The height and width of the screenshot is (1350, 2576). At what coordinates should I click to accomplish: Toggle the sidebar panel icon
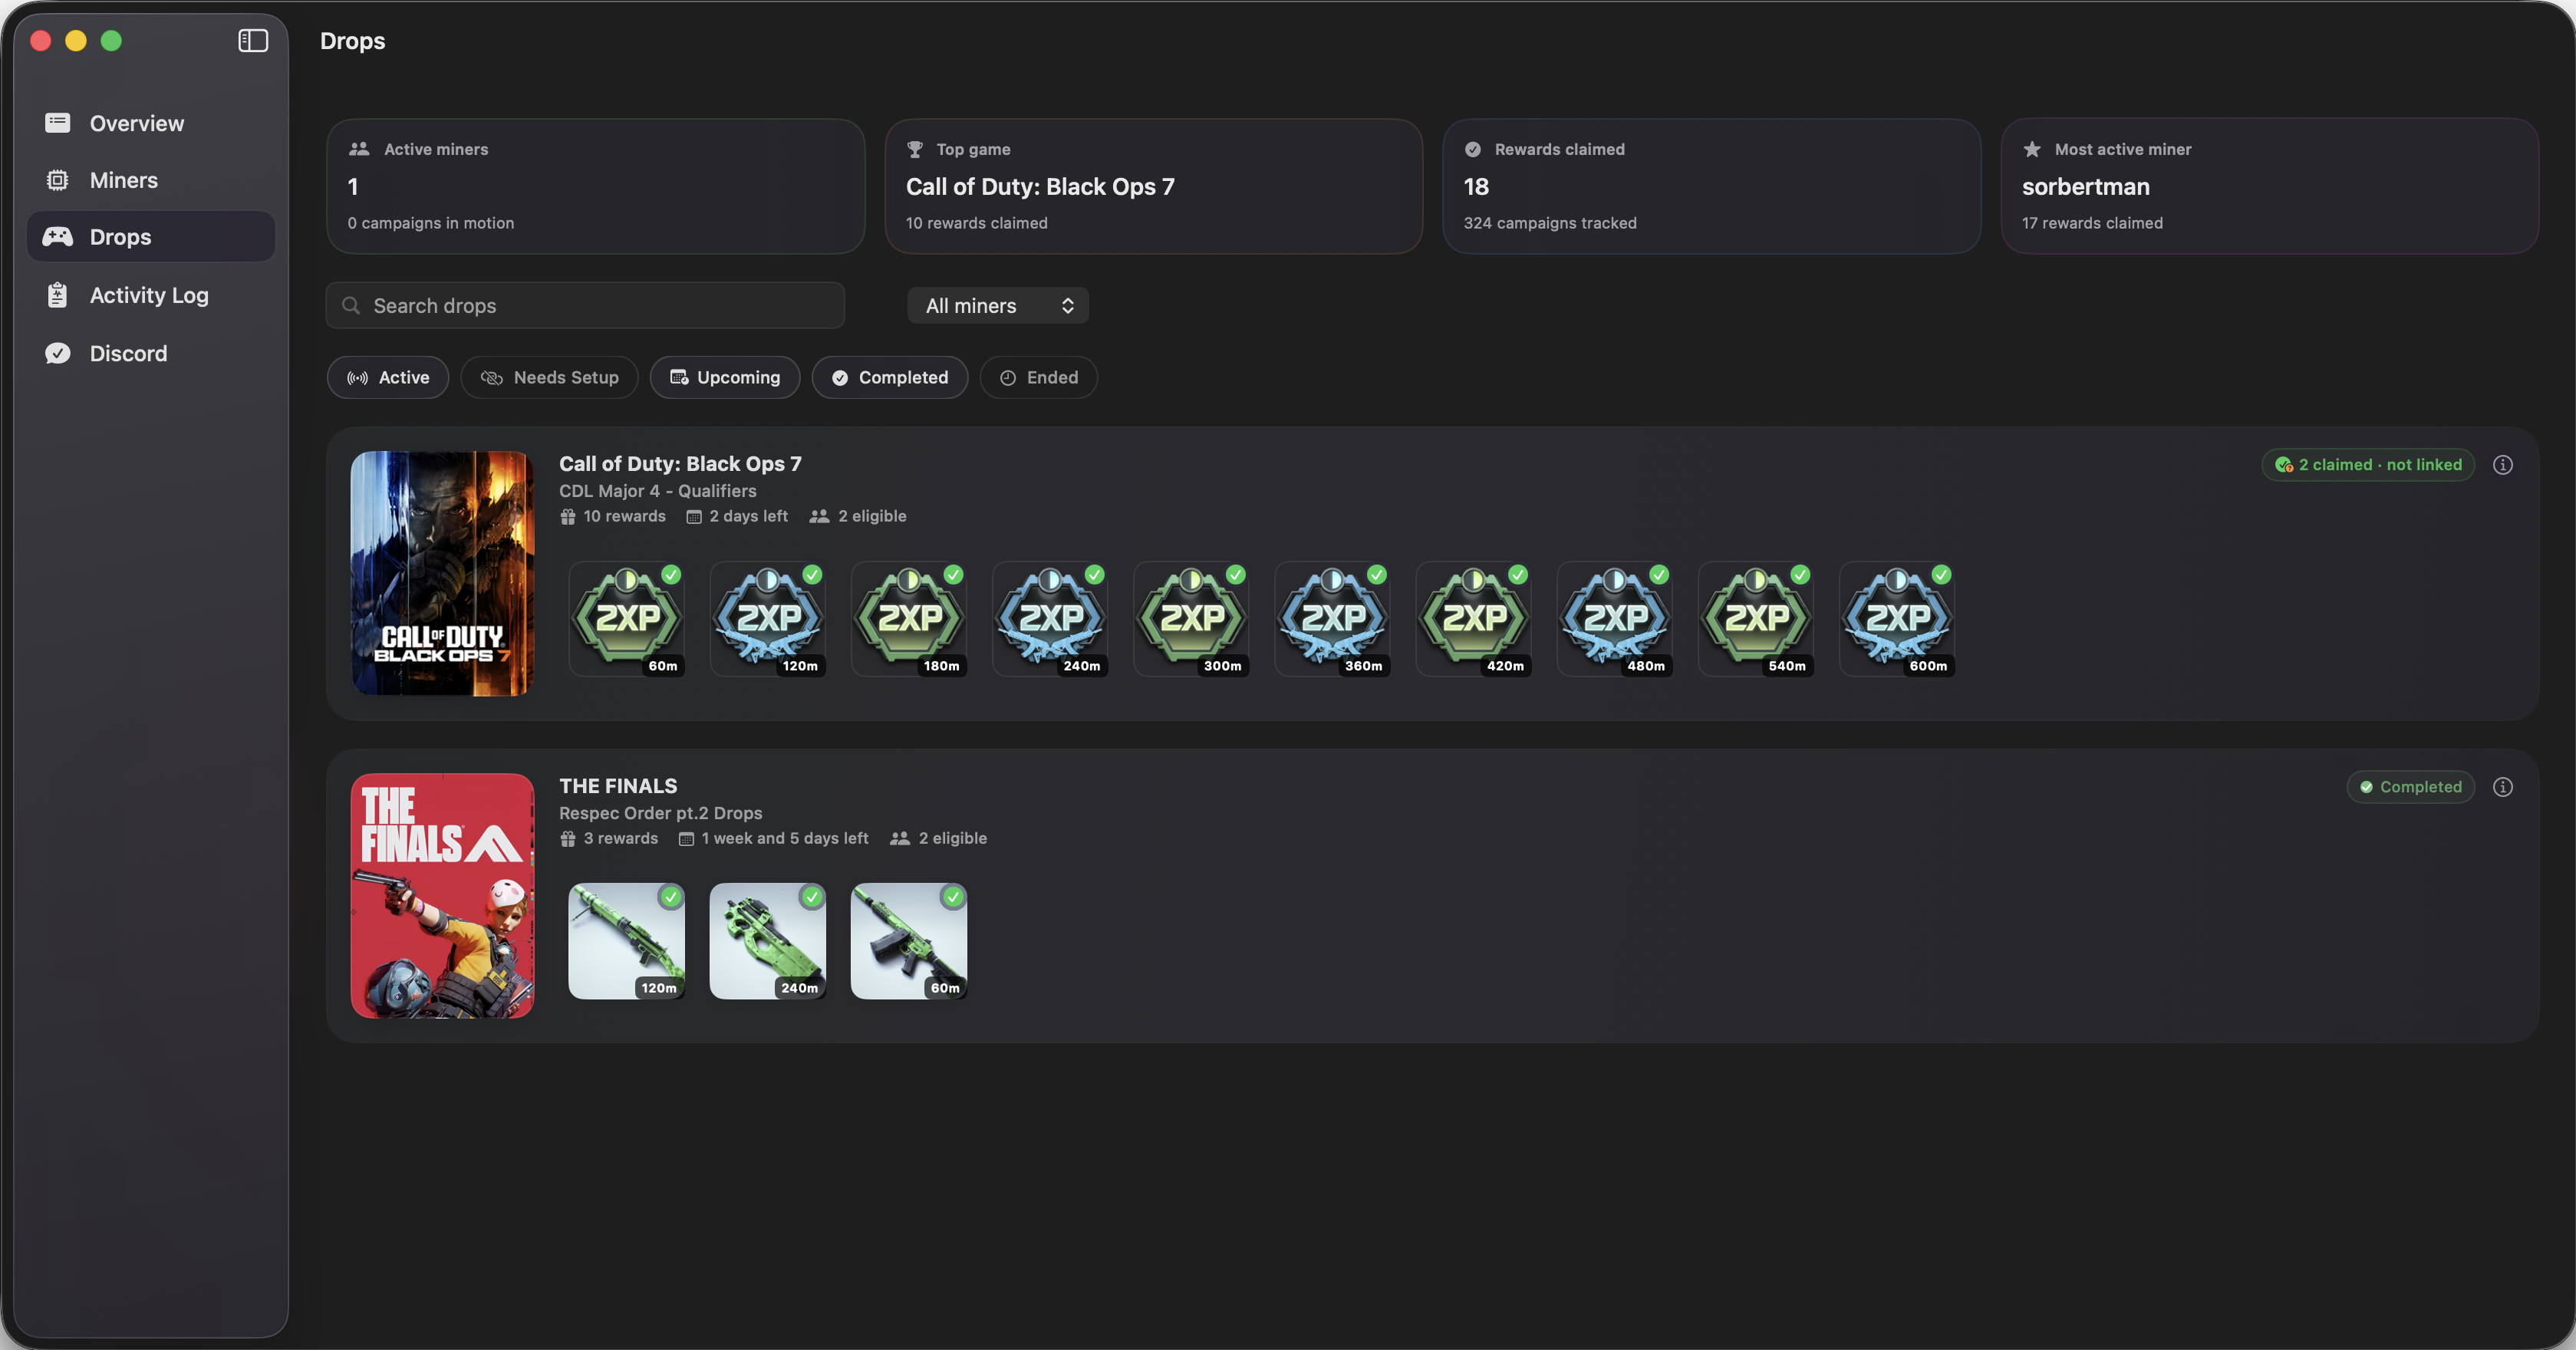(x=253, y=40)
